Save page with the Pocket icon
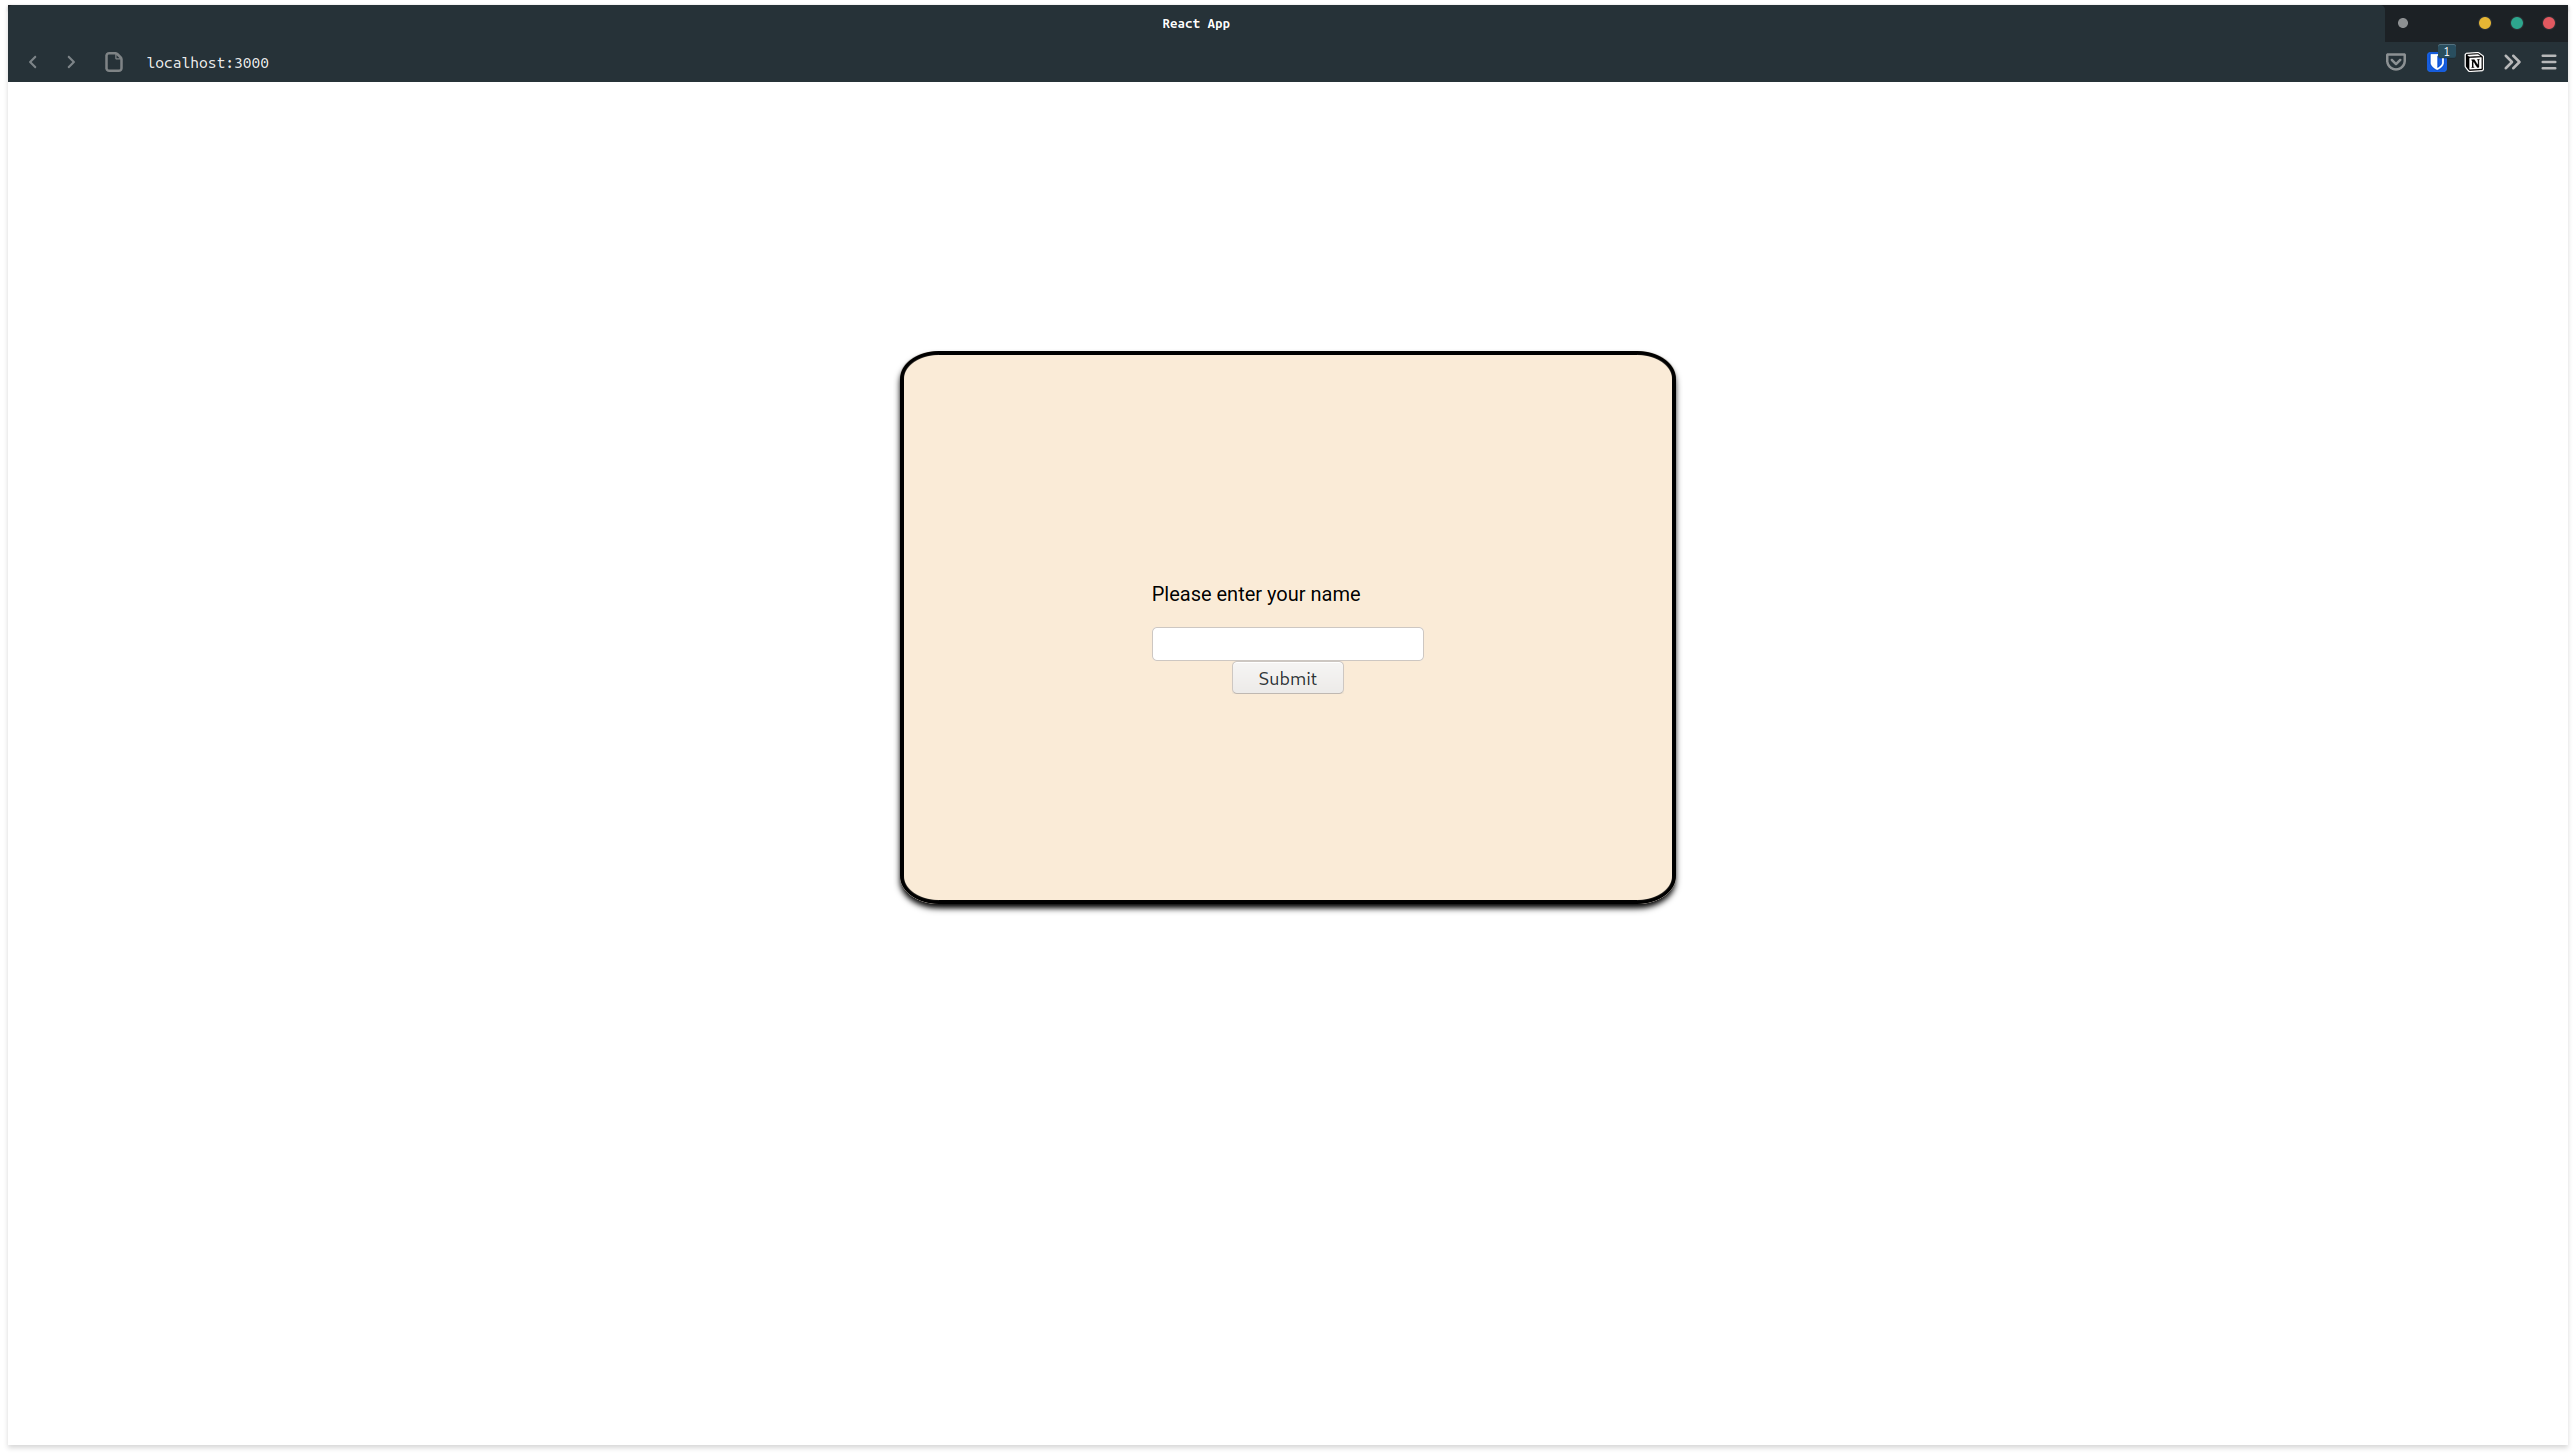 (2395, 62)
